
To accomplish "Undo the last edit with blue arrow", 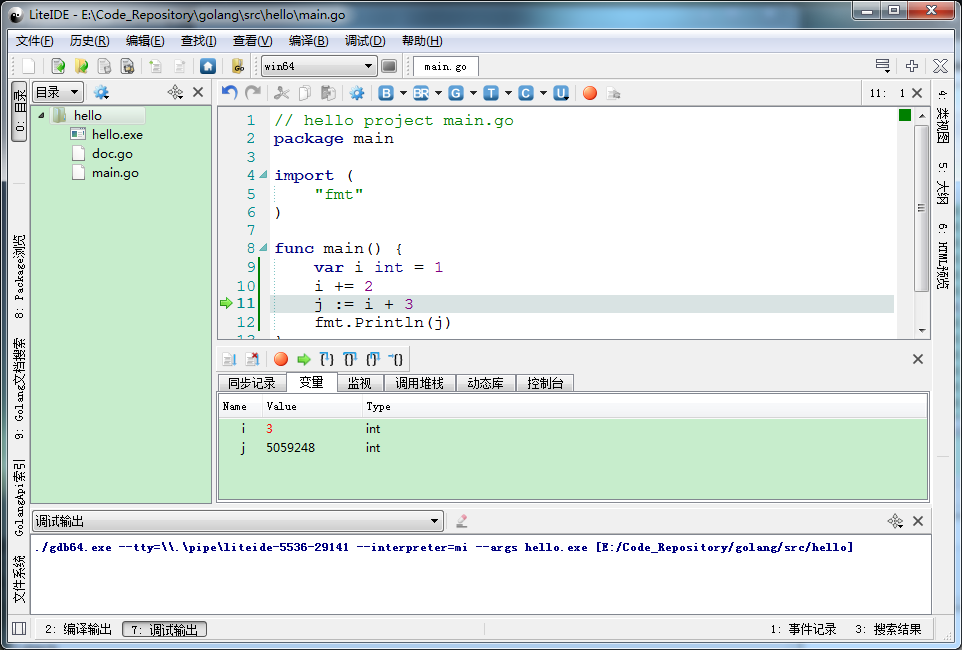I will click(x=229, y=93).
